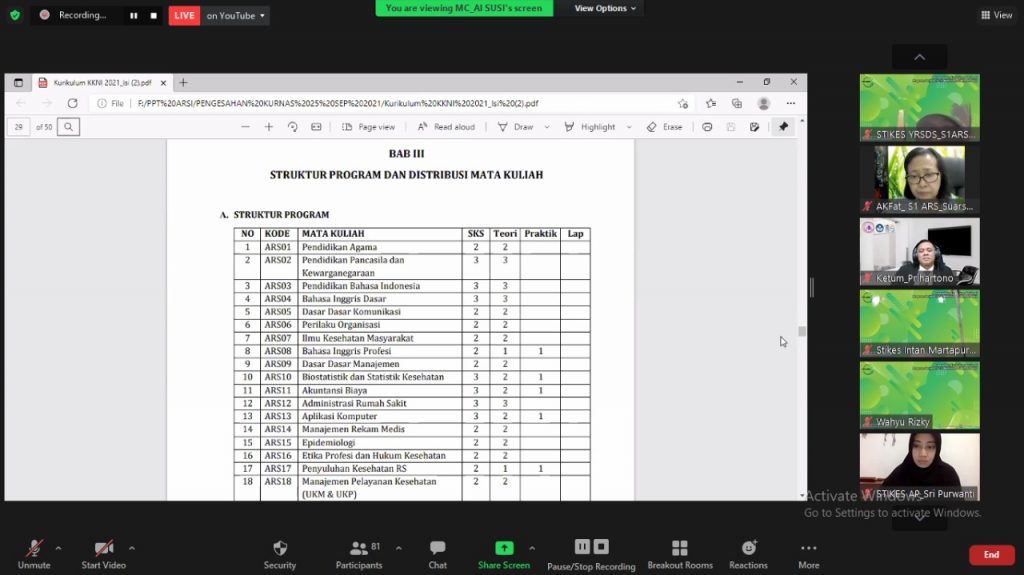The height and width of the screenshot is (575, 1024).
Task: Add page to favorites star icon
Action: [683, 103]
